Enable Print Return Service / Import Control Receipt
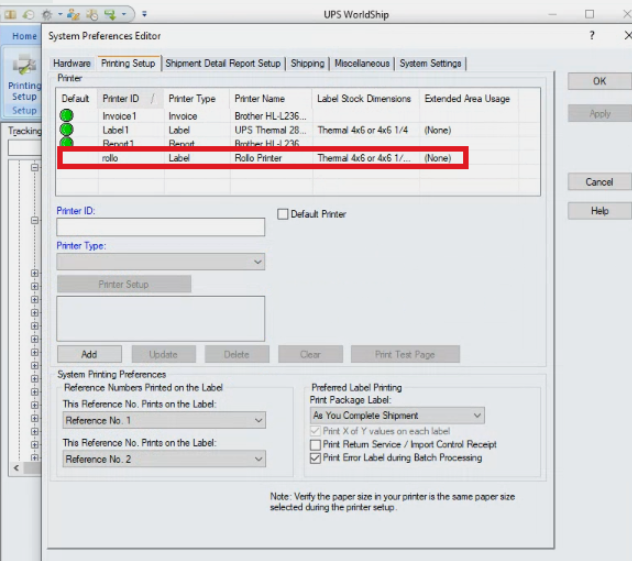 tap(315, 445)
